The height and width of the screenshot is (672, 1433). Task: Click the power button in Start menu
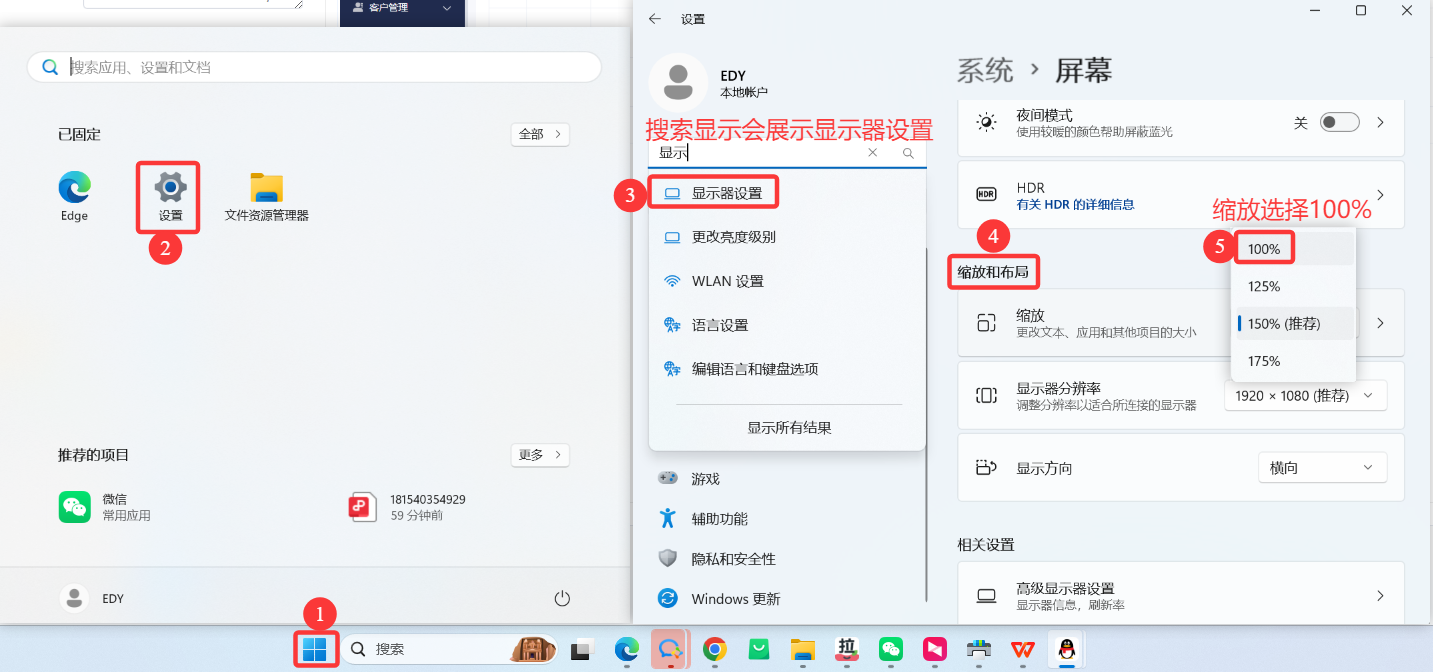click(x=562, y=598)
